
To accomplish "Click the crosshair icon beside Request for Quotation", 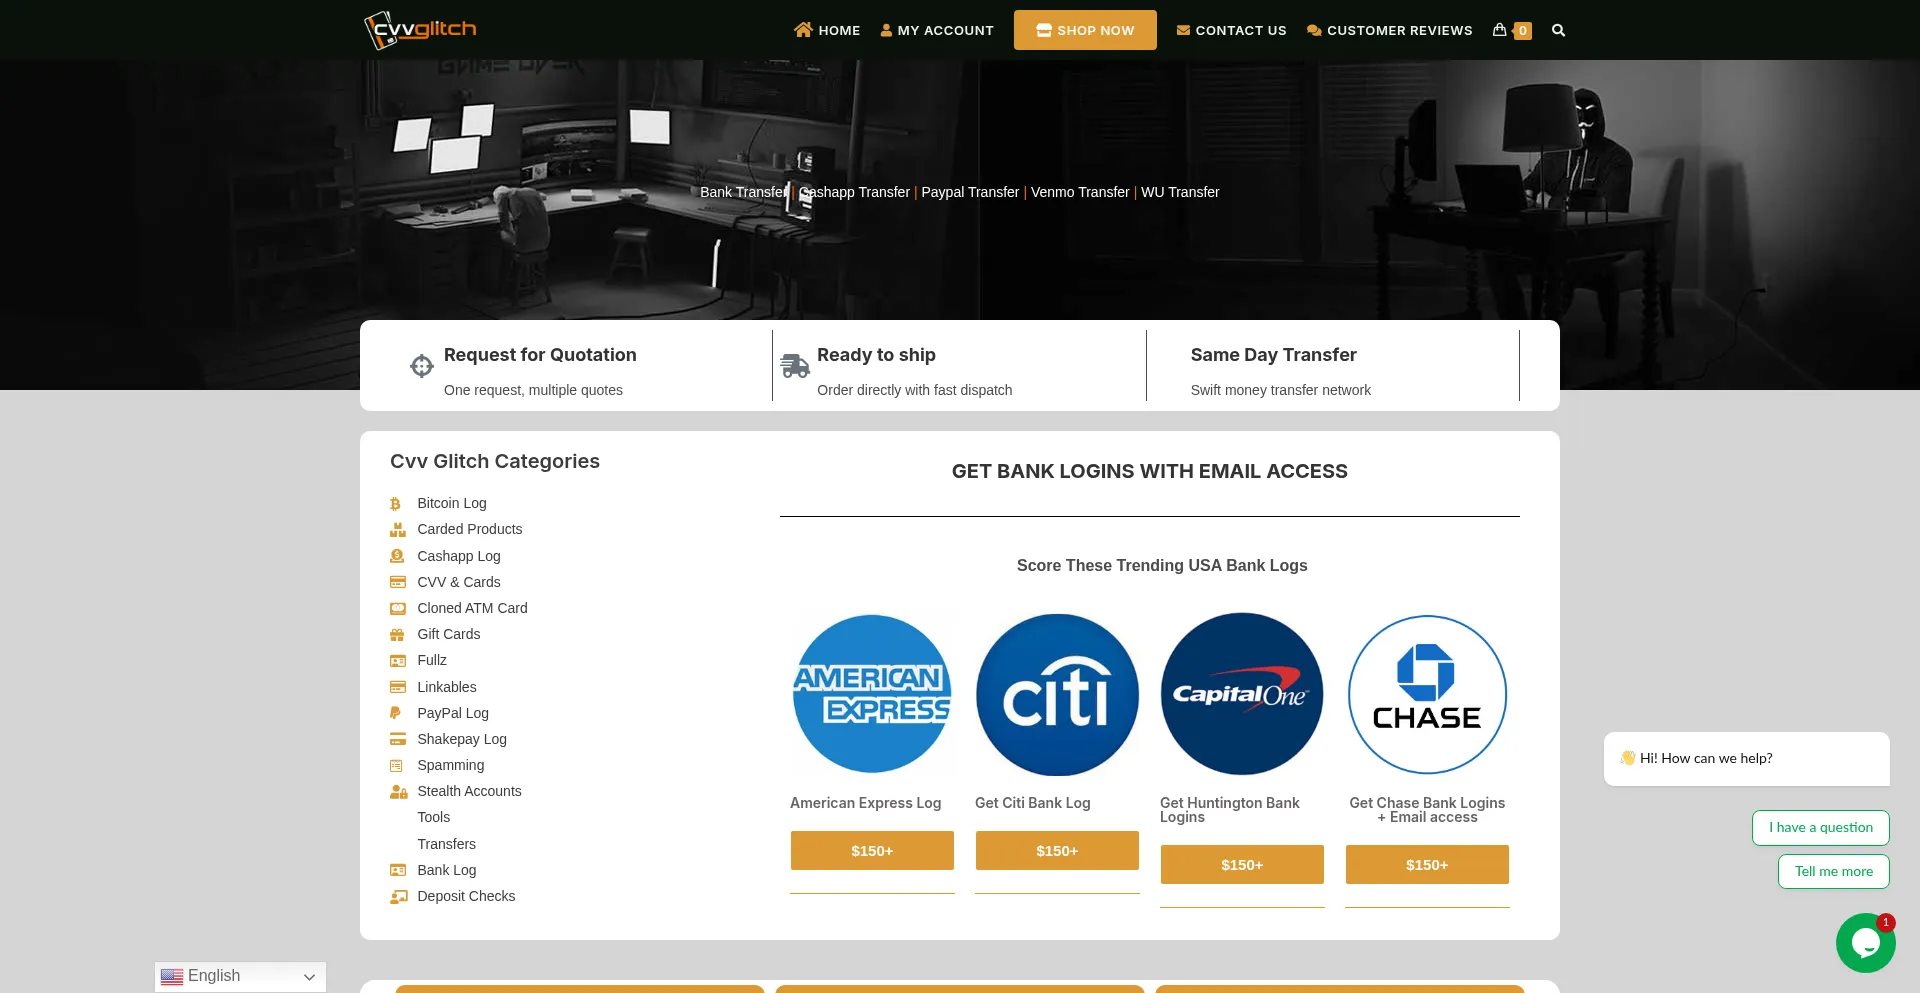I will tap(422, 366).
